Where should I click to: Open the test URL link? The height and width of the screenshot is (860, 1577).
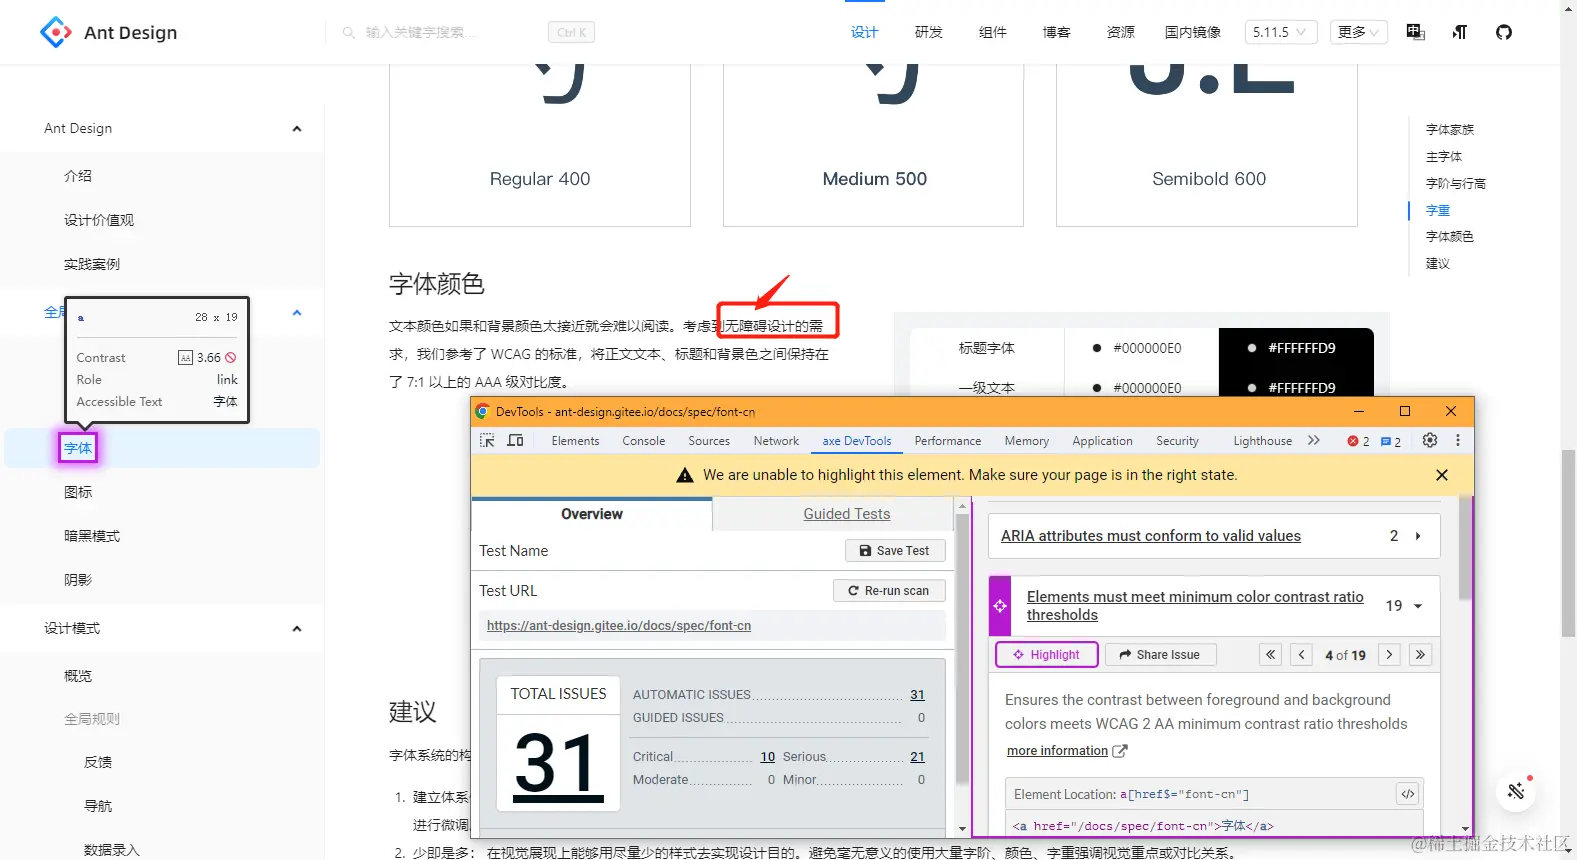(619, 626)
